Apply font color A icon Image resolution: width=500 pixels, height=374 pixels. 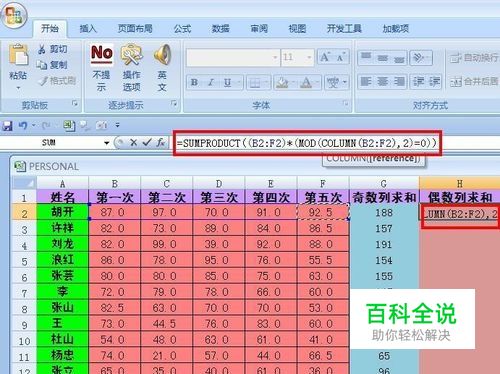[305, 82]
